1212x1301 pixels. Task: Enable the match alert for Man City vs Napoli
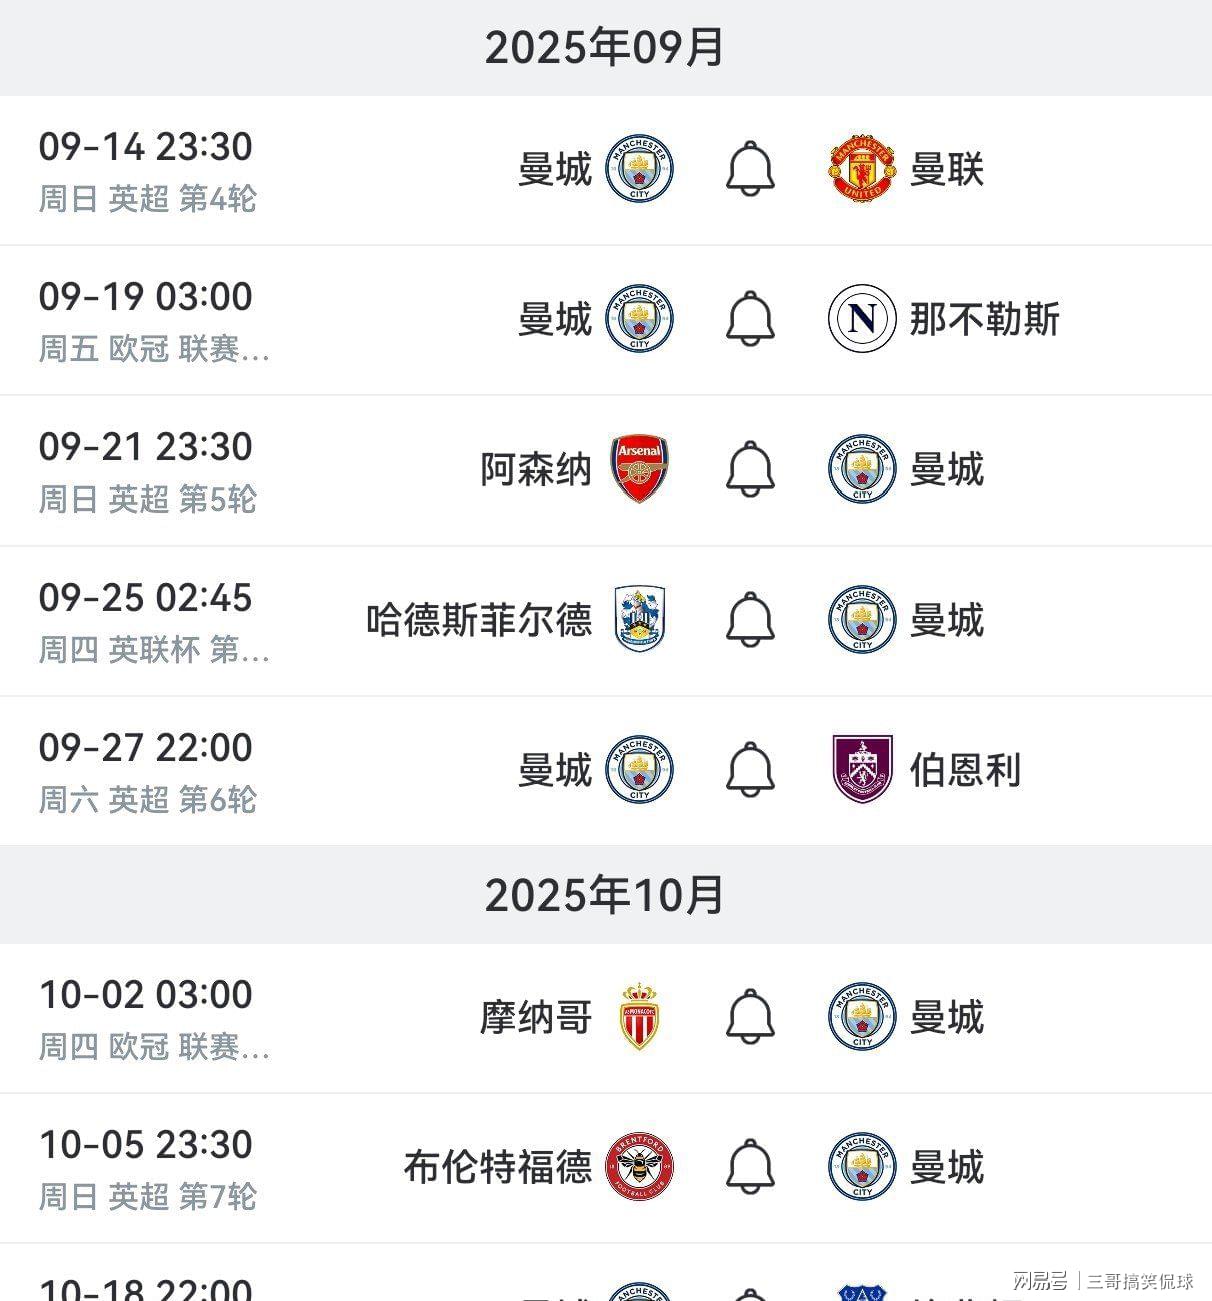coord(750,319)
